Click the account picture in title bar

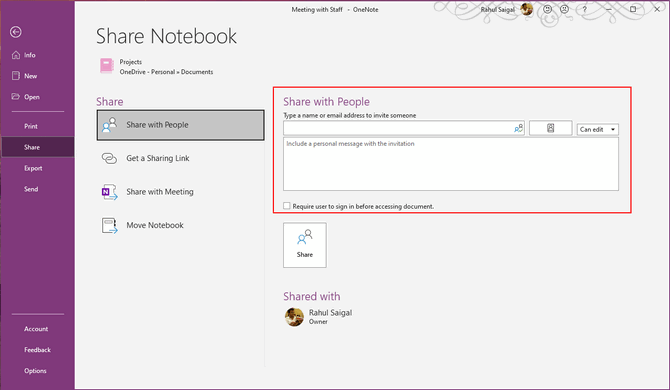pos(526,9)
